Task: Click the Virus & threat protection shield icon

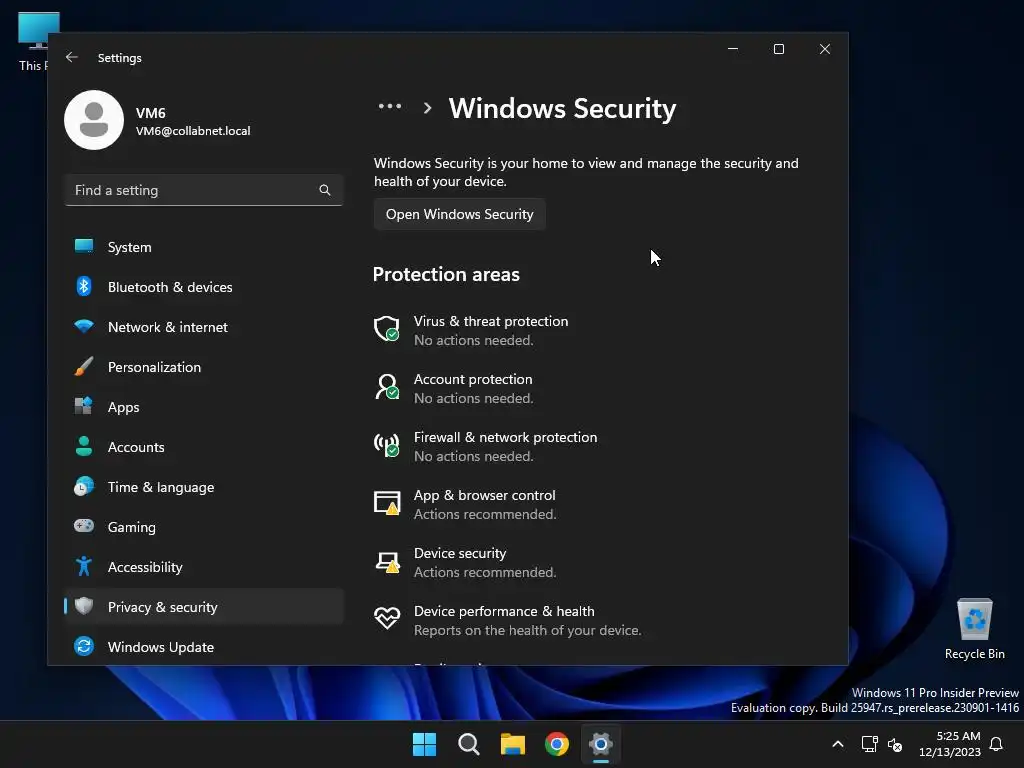Action: coord(387,328)
